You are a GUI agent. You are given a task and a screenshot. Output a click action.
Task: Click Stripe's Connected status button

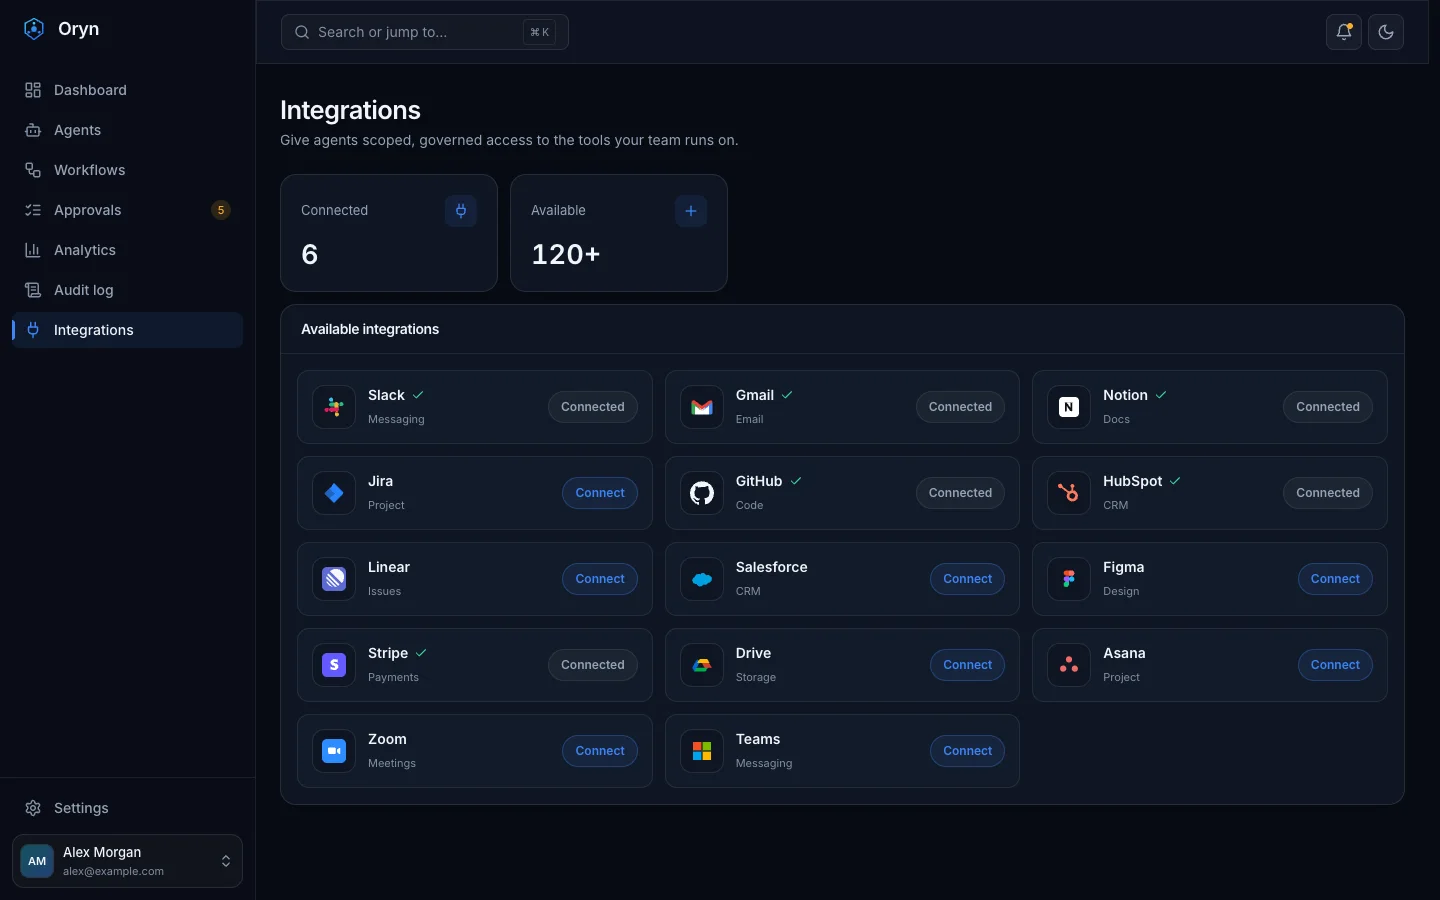pos(593,665)
